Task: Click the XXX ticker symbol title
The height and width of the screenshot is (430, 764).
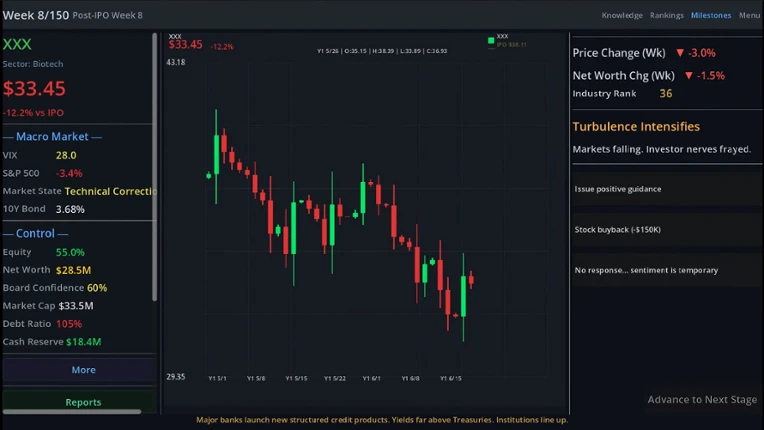Action: [x=17, y=44]
